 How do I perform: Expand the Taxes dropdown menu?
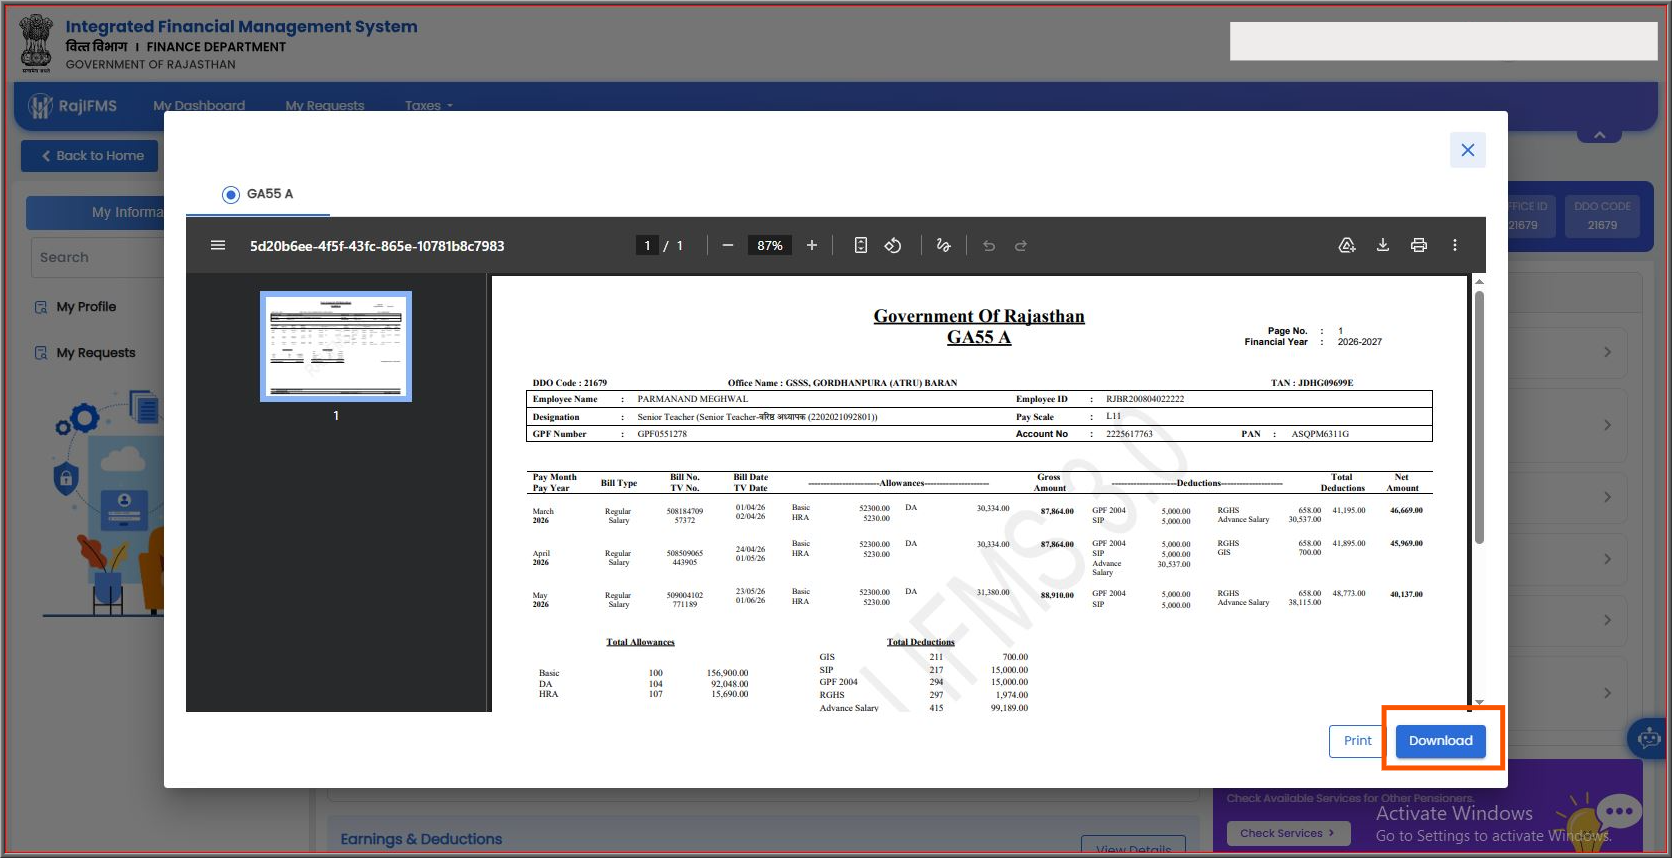click(x=429, y=105)
